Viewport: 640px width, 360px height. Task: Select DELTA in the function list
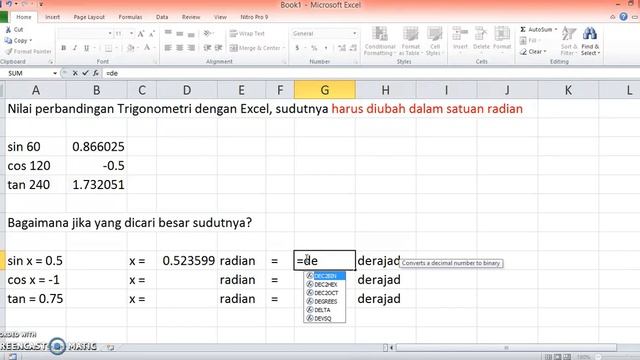coord(325,310)
